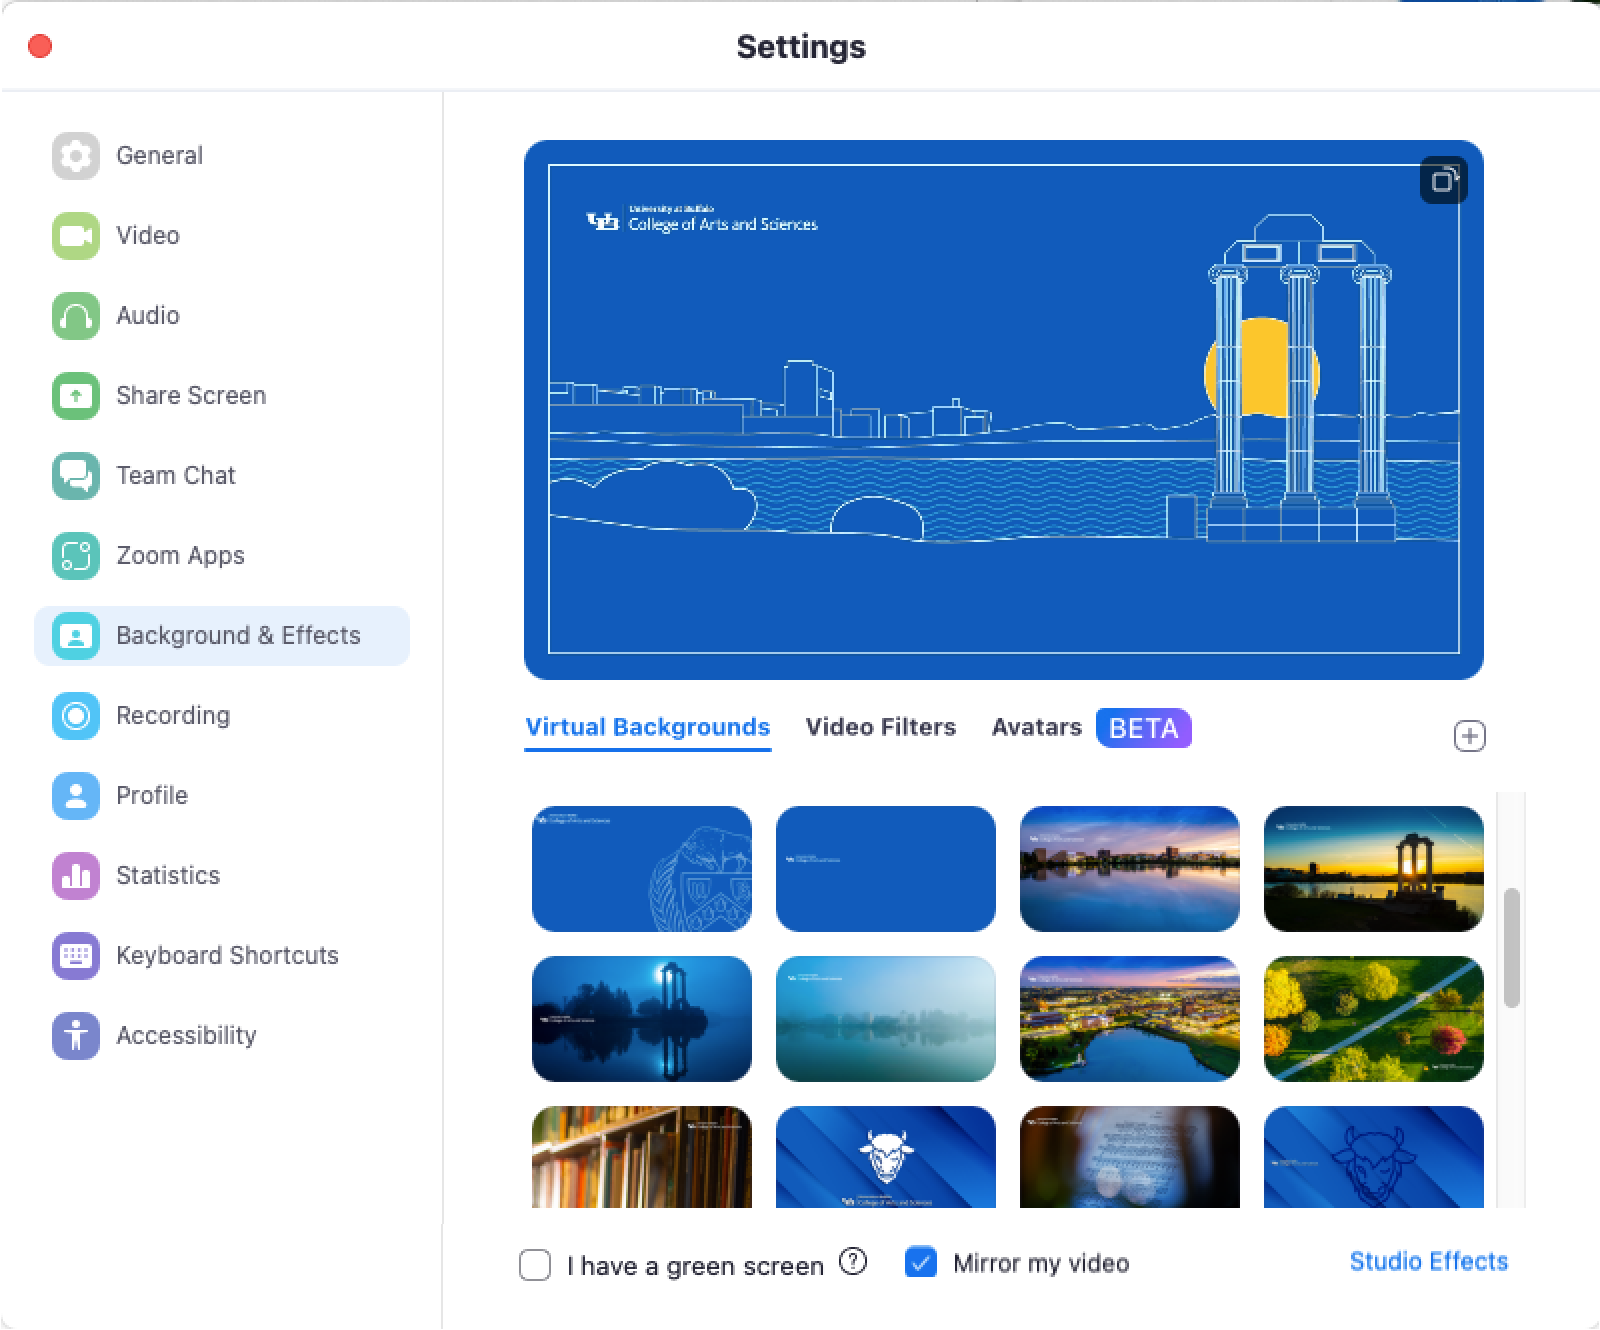The width and height of the screenshot is (1600, 1330).
Task: Click the Statistics bar chart icon
Action: click(x=76, y=876)
